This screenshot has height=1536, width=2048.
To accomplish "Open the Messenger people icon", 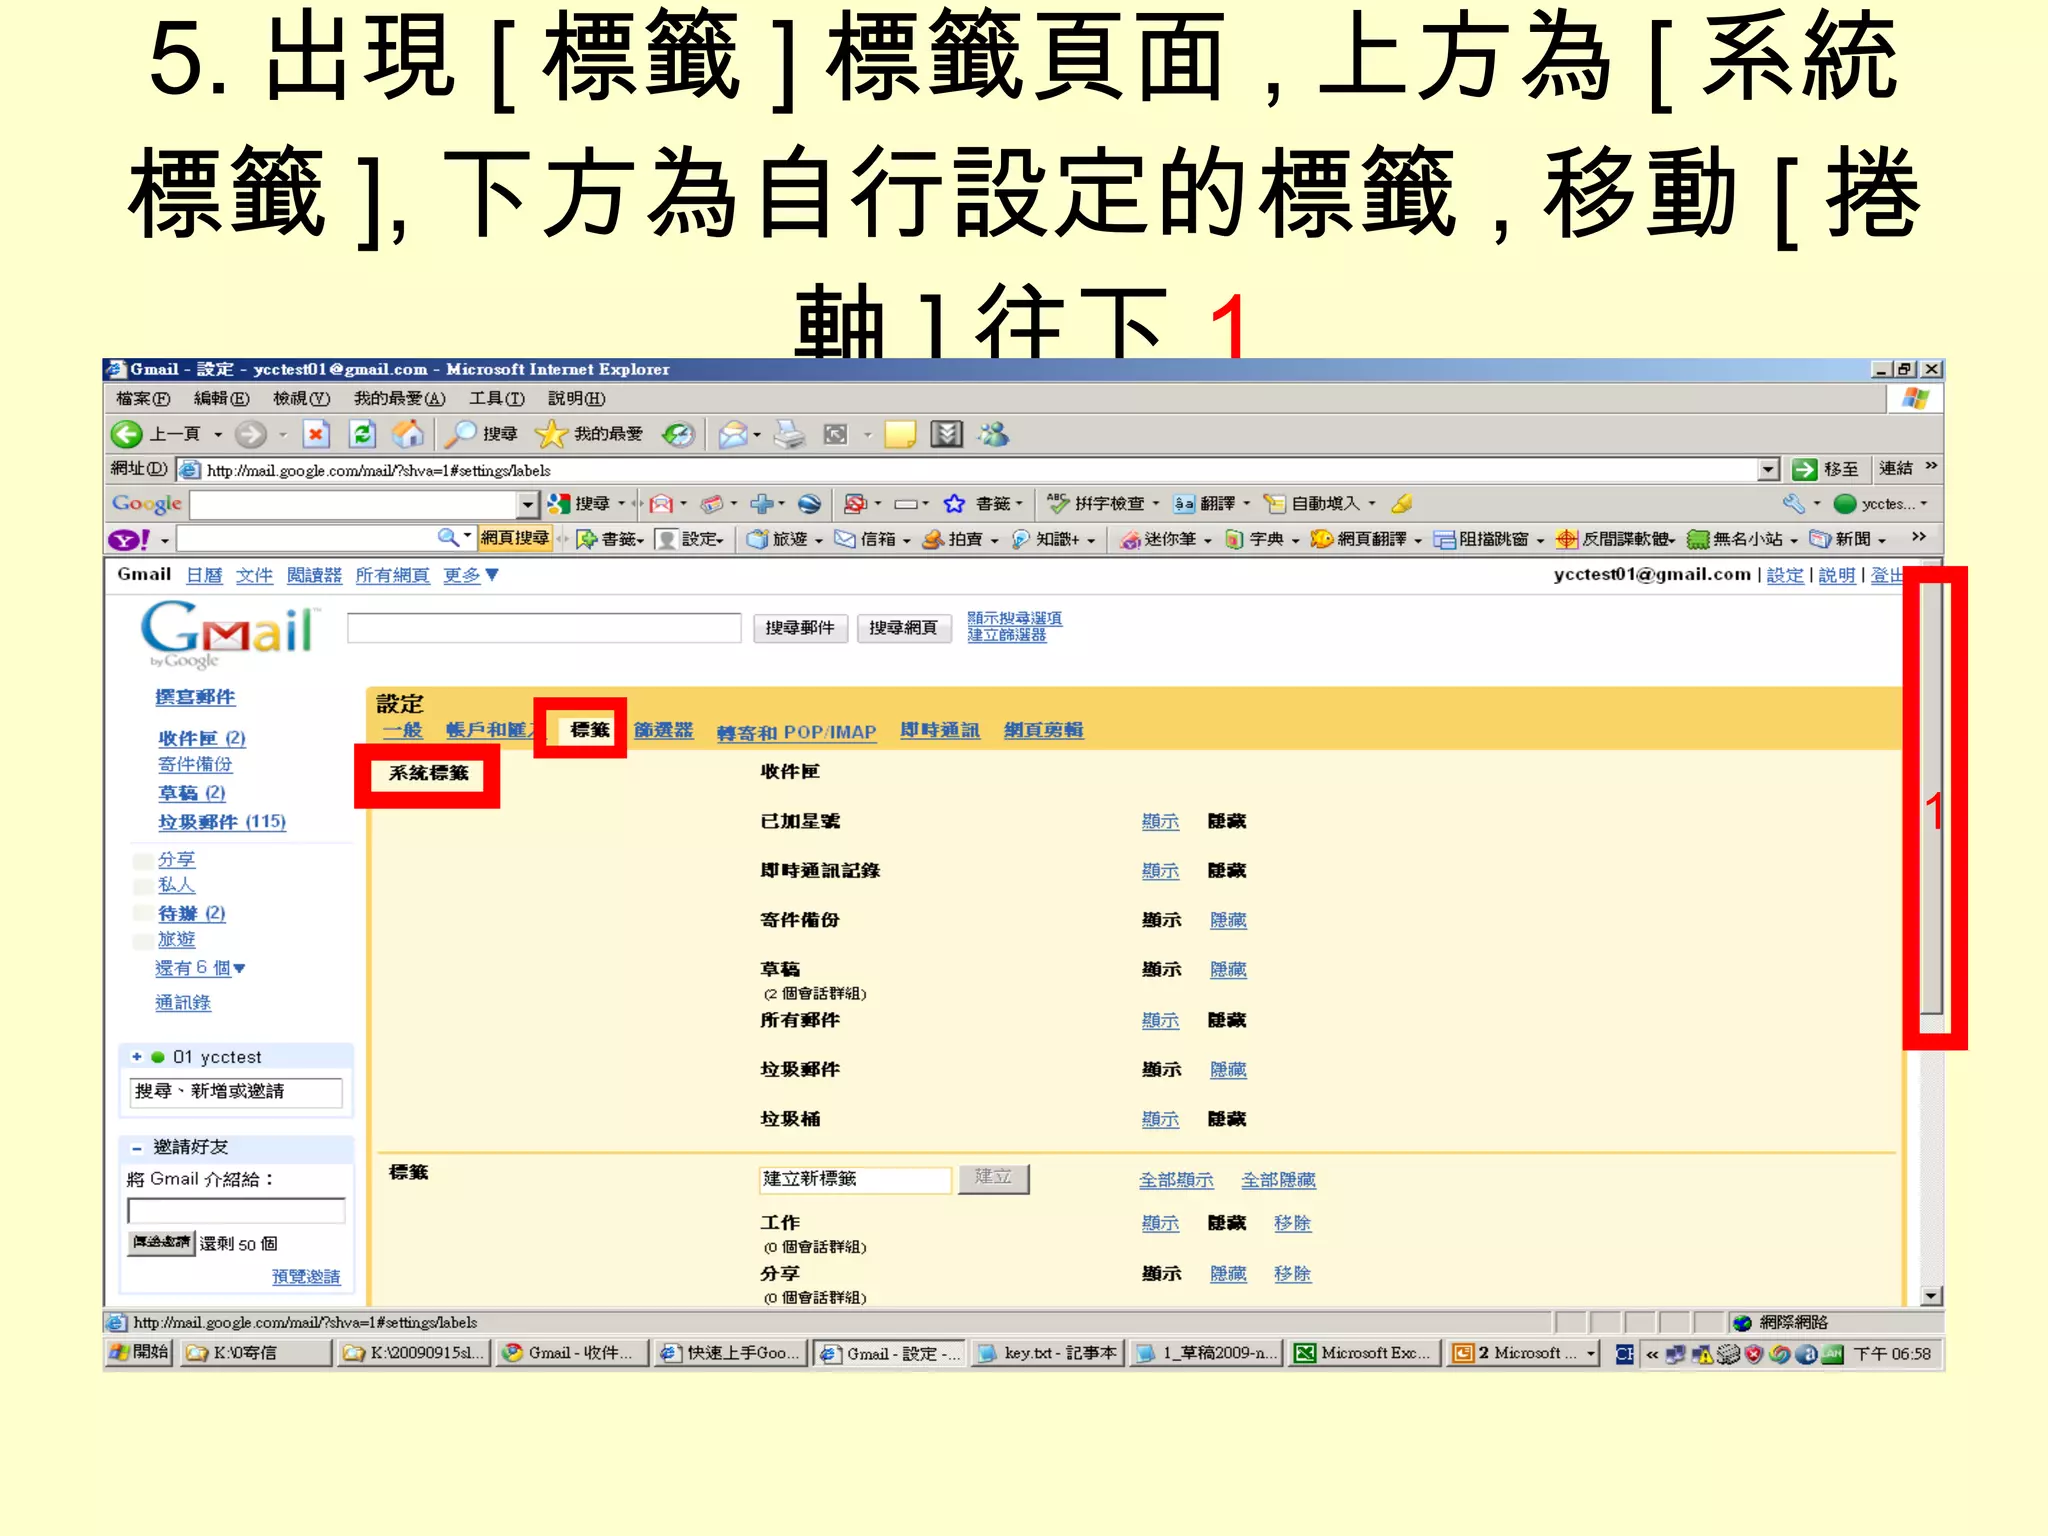I will click(994, 434).
